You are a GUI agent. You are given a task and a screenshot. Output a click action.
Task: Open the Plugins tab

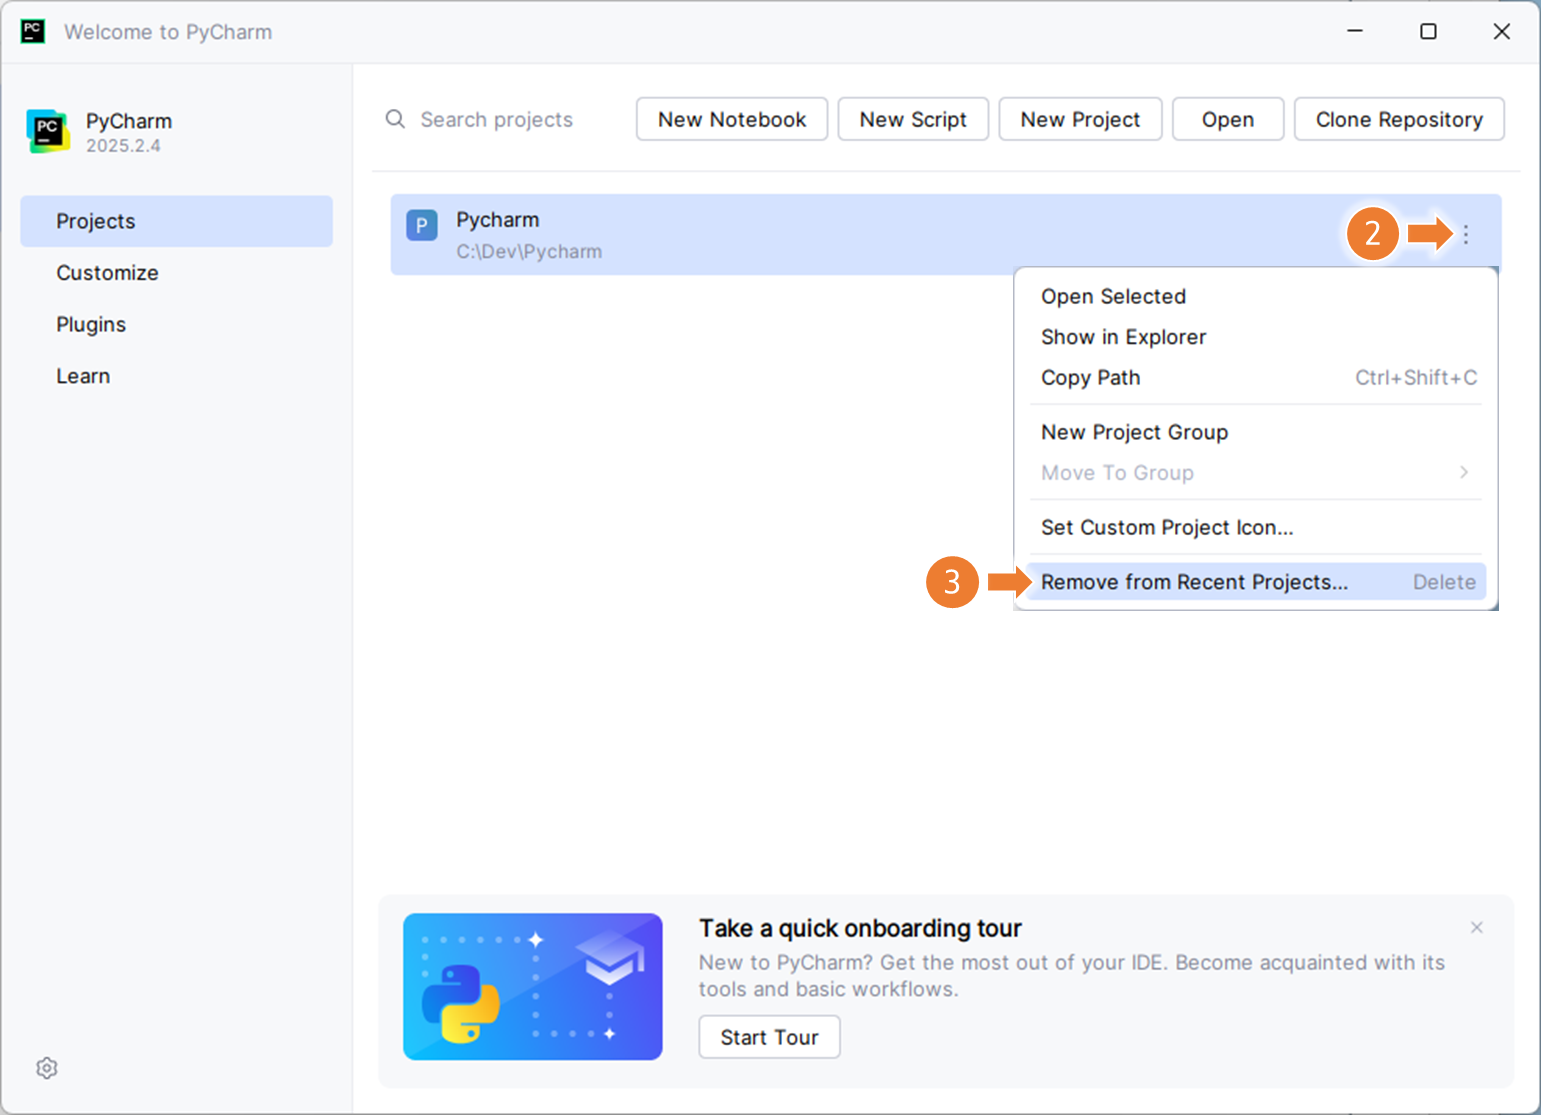pyautogui.click(x=177, y=325)
